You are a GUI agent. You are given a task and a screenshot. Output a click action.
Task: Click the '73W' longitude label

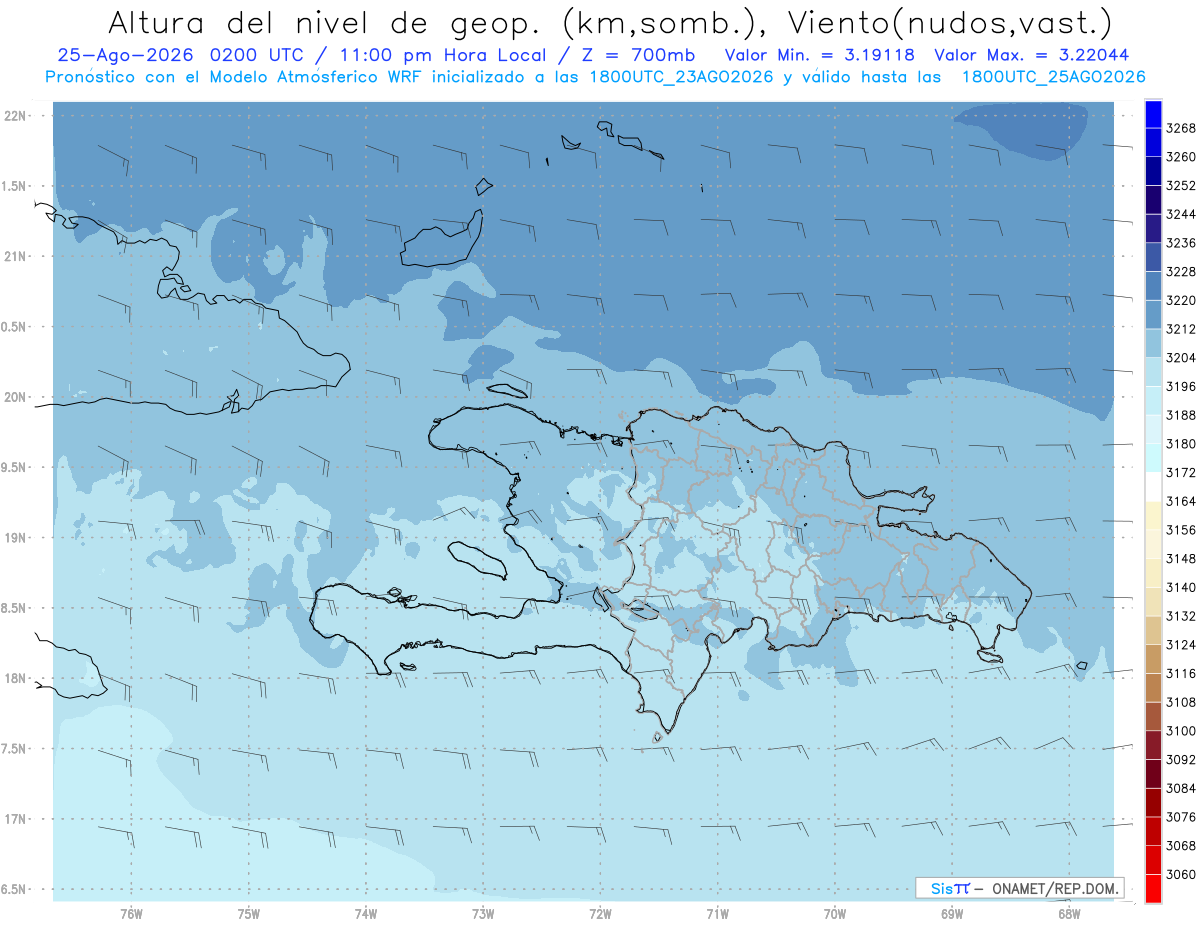[483, 913]
